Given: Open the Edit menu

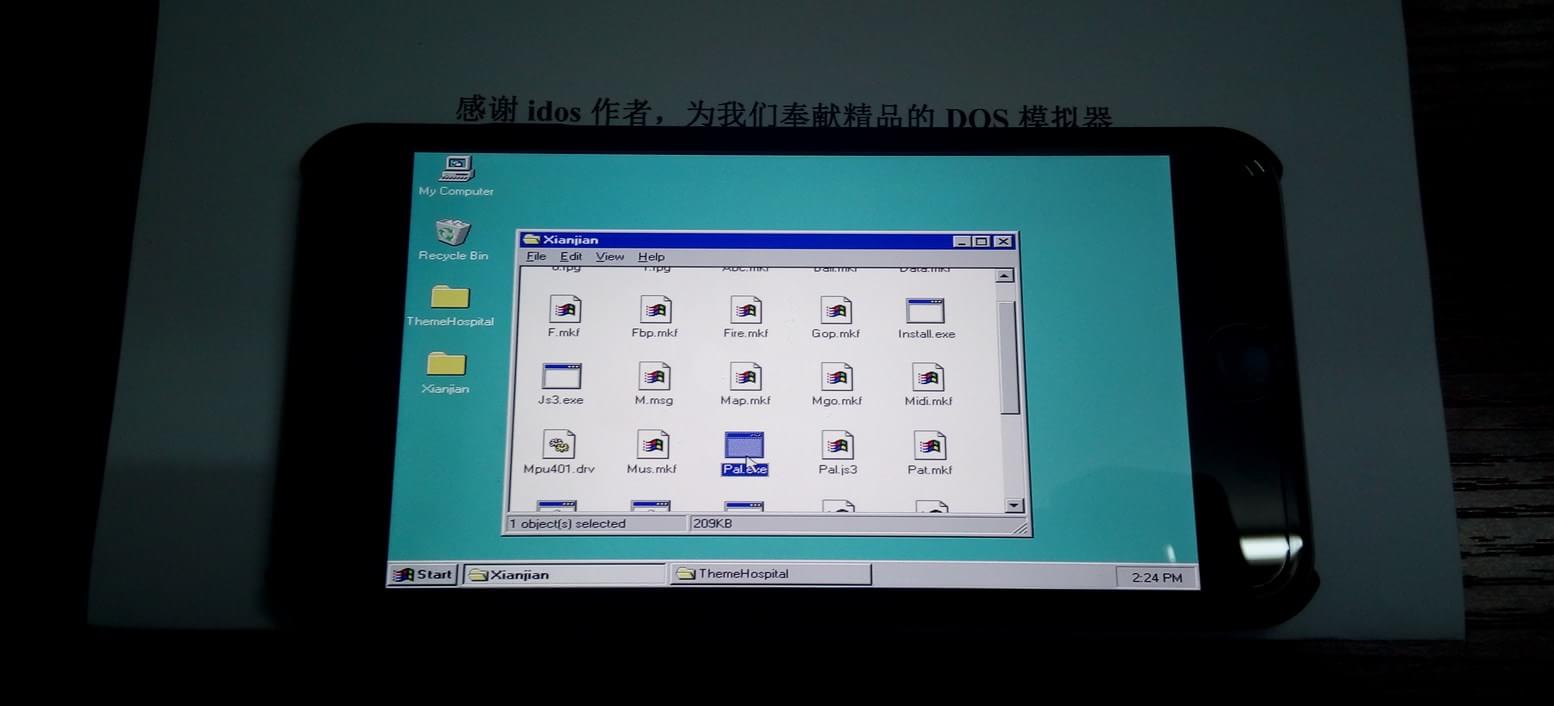Looking at the screenshot, I should pos(571,257).
